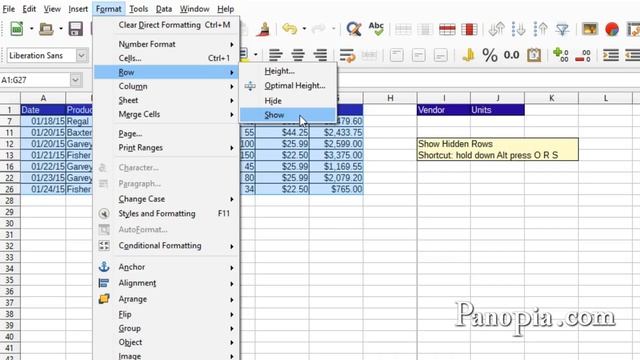Viewport: 640px width, 360px height.
Task: Click the Format as Date calendar icon
Action: pyautogui.click(x=534, y=55)
